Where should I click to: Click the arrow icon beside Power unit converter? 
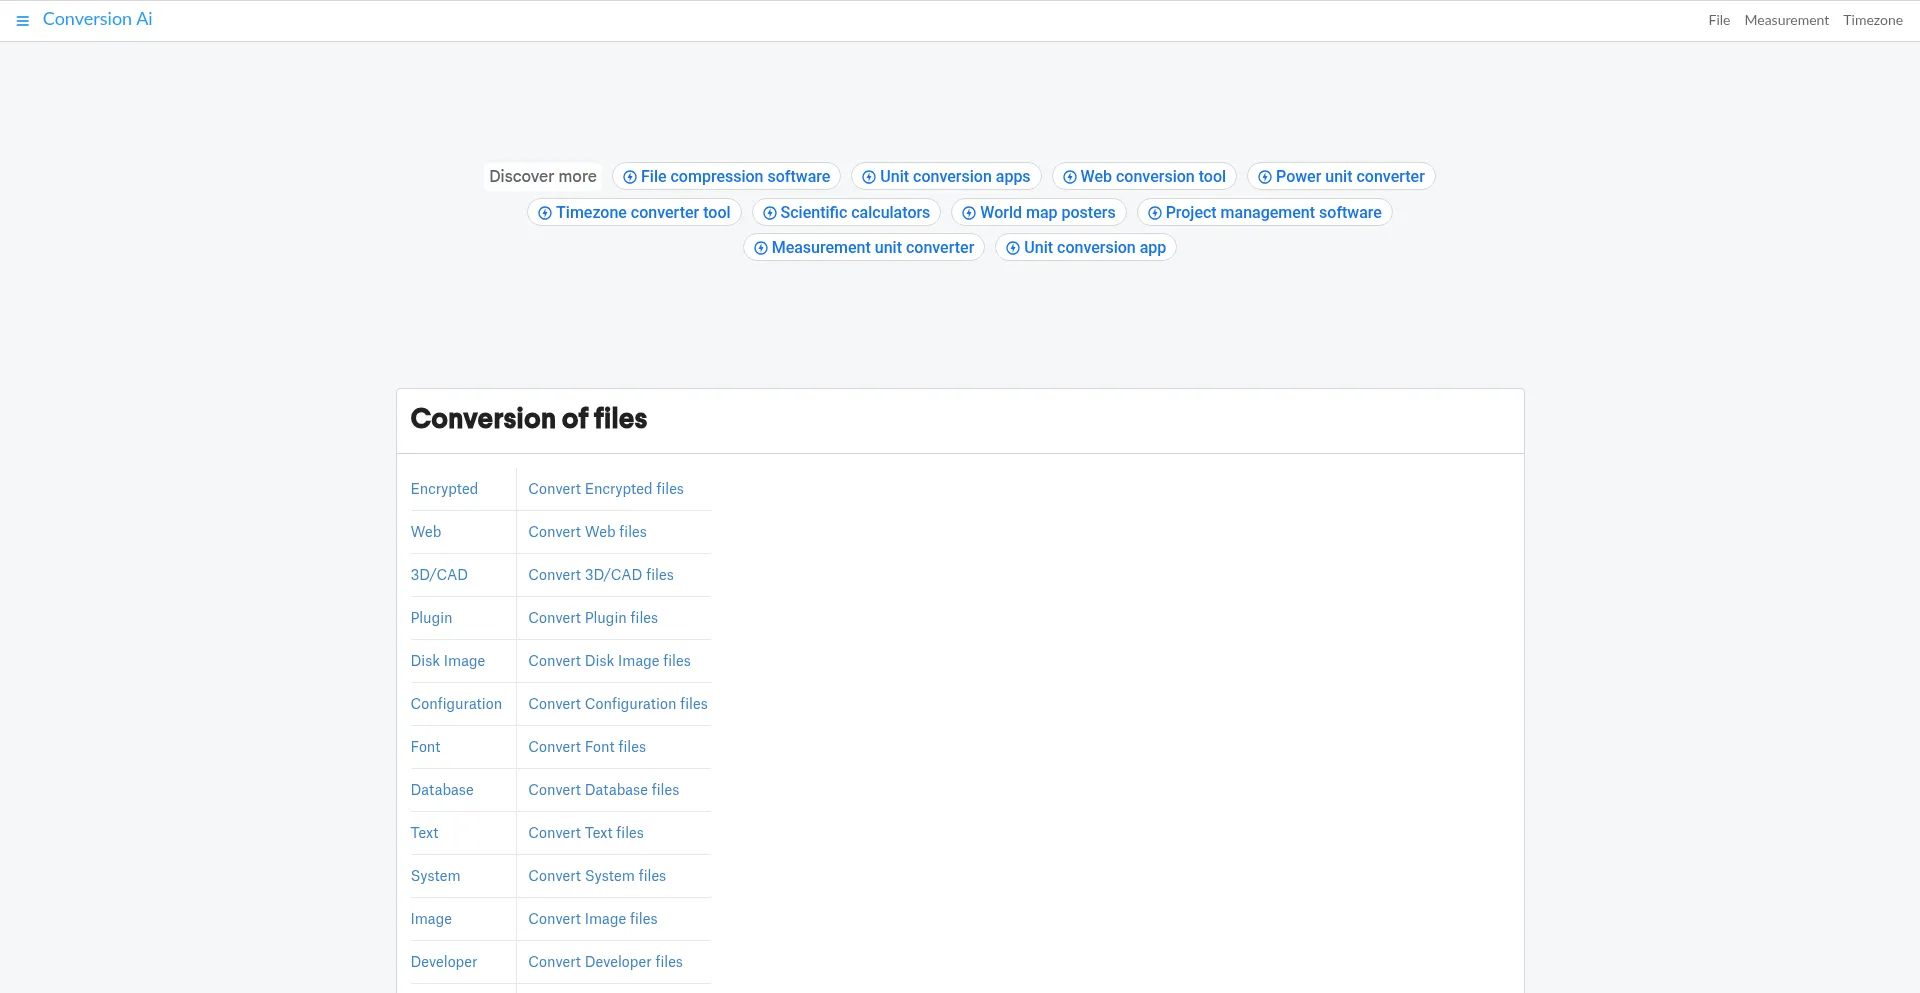[1265, 177]
